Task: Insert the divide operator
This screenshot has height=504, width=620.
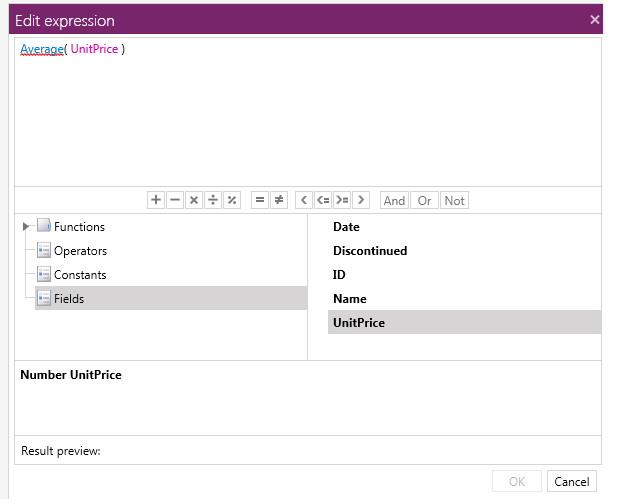Action: 213,200
